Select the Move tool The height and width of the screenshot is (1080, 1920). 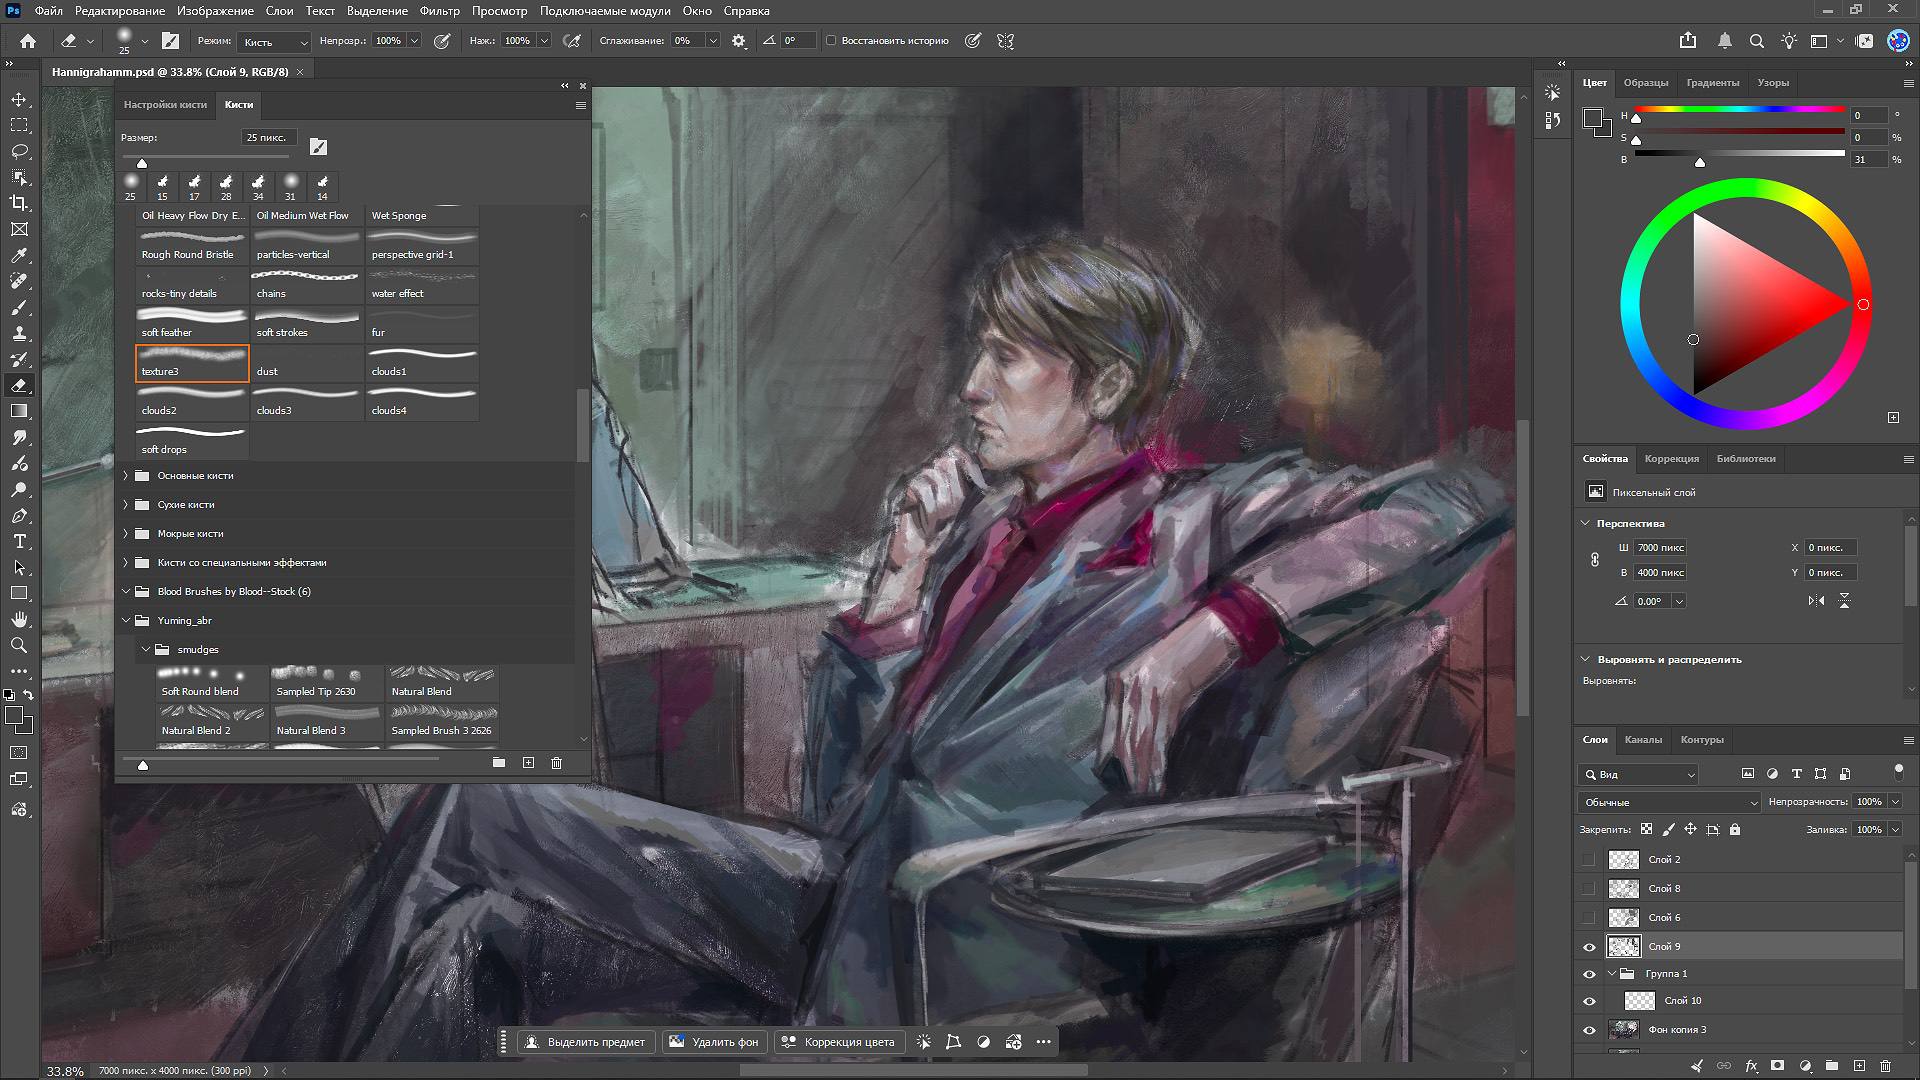pos(19,100)
